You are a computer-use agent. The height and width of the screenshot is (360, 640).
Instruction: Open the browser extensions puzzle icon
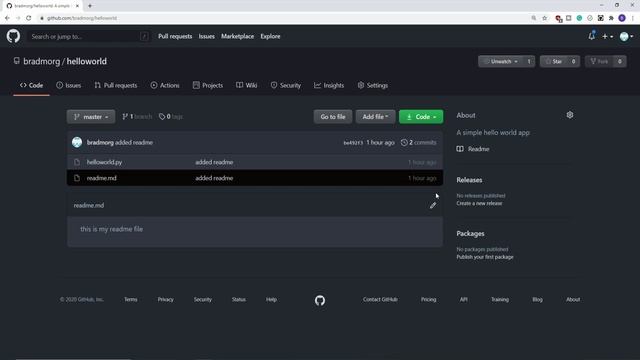[x=611, y=18]
